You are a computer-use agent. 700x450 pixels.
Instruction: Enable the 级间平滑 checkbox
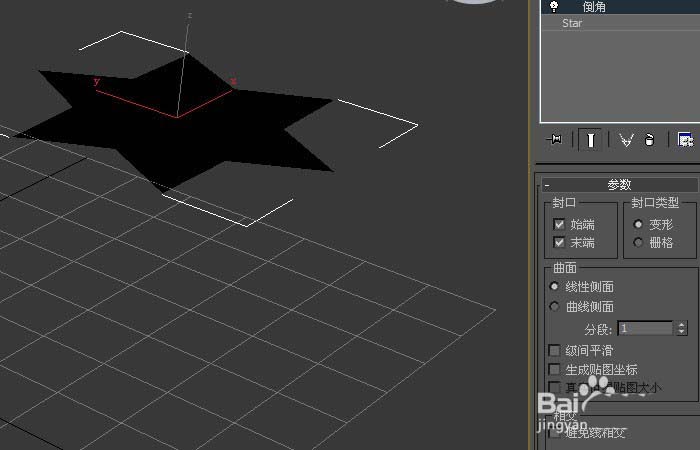pos(554,350)
